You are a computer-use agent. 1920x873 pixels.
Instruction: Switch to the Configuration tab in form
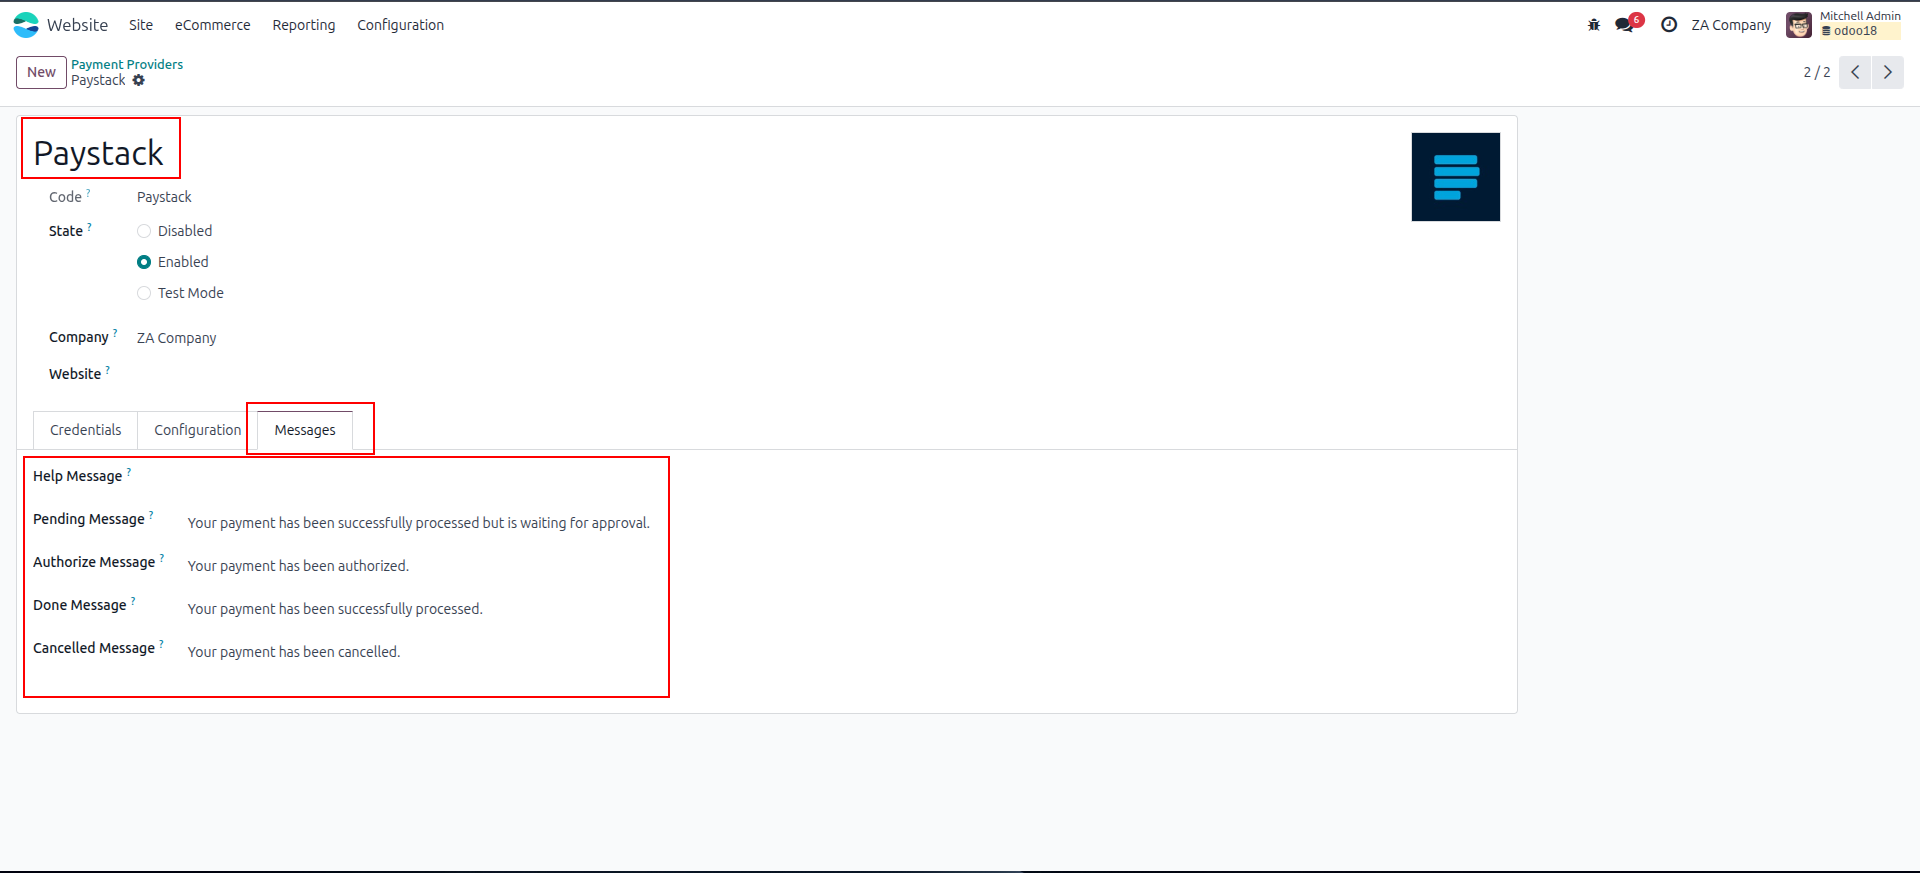coord(198,430)
